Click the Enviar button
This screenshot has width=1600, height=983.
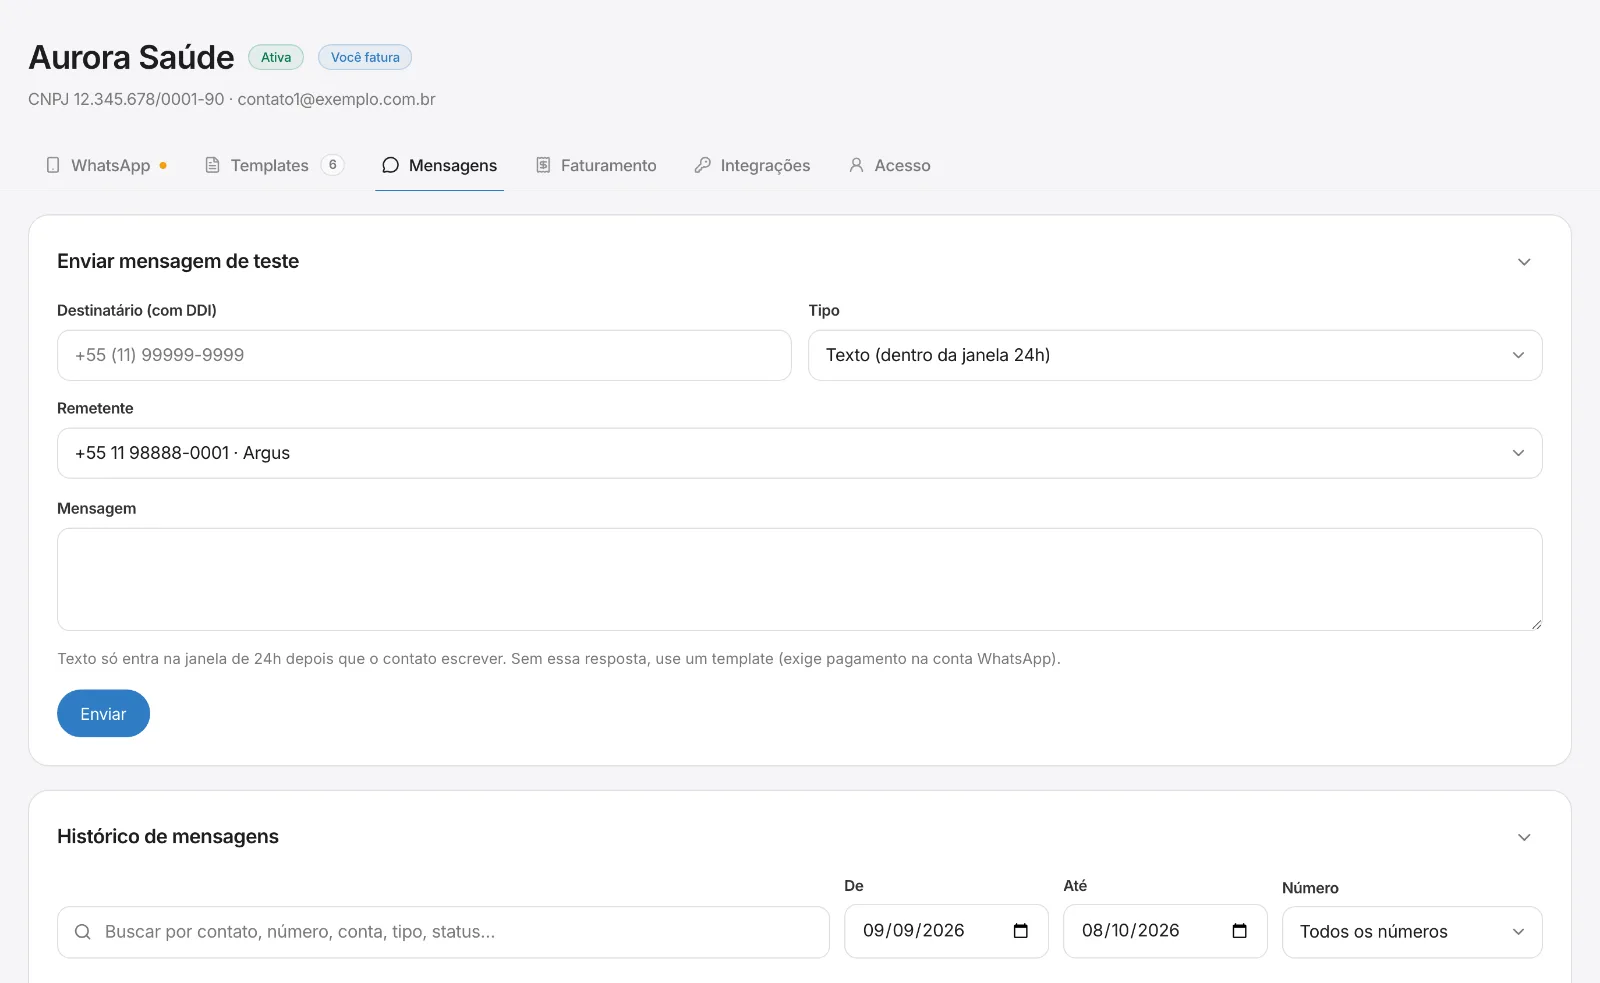[103, 714]
